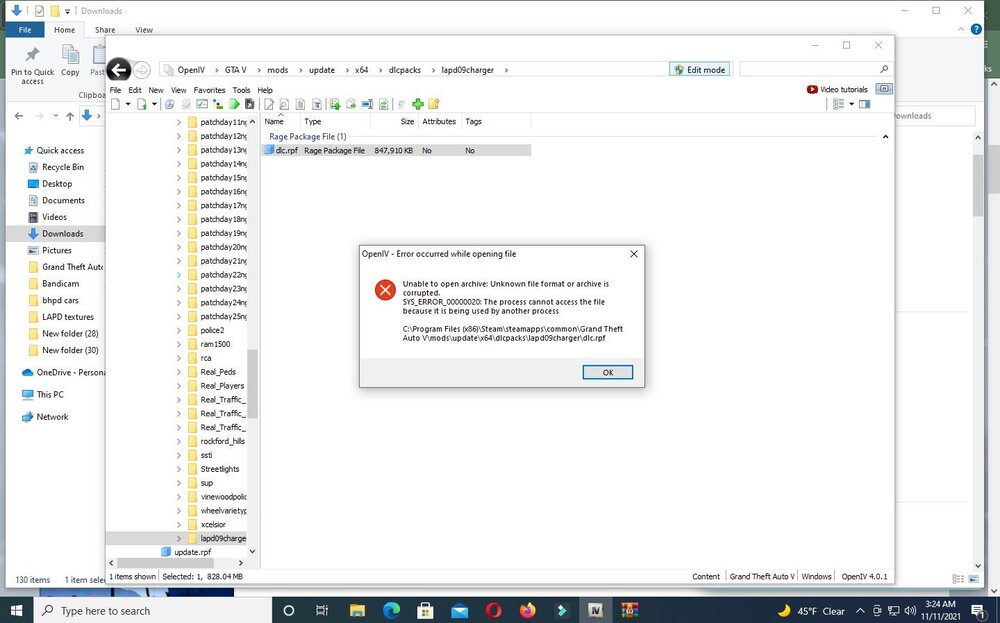Open the OpenIV Favorites menu

pyautogui.click(x=209, y=90)
